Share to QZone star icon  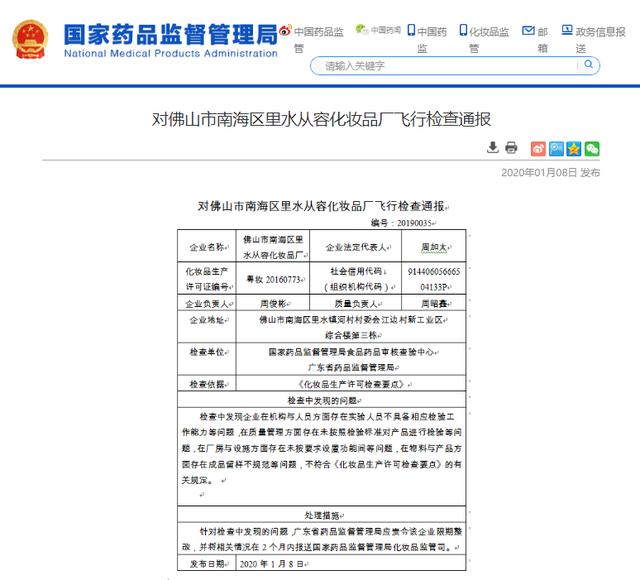(574, 149)
